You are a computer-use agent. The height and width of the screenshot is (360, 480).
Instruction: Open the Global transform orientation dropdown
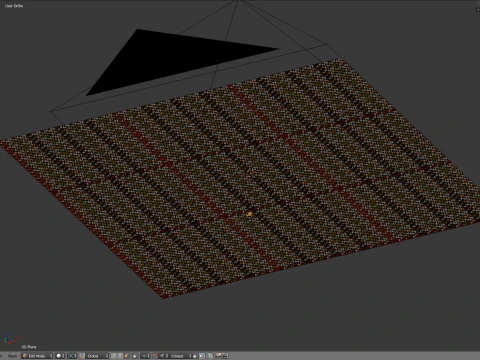tap(97, 356)
